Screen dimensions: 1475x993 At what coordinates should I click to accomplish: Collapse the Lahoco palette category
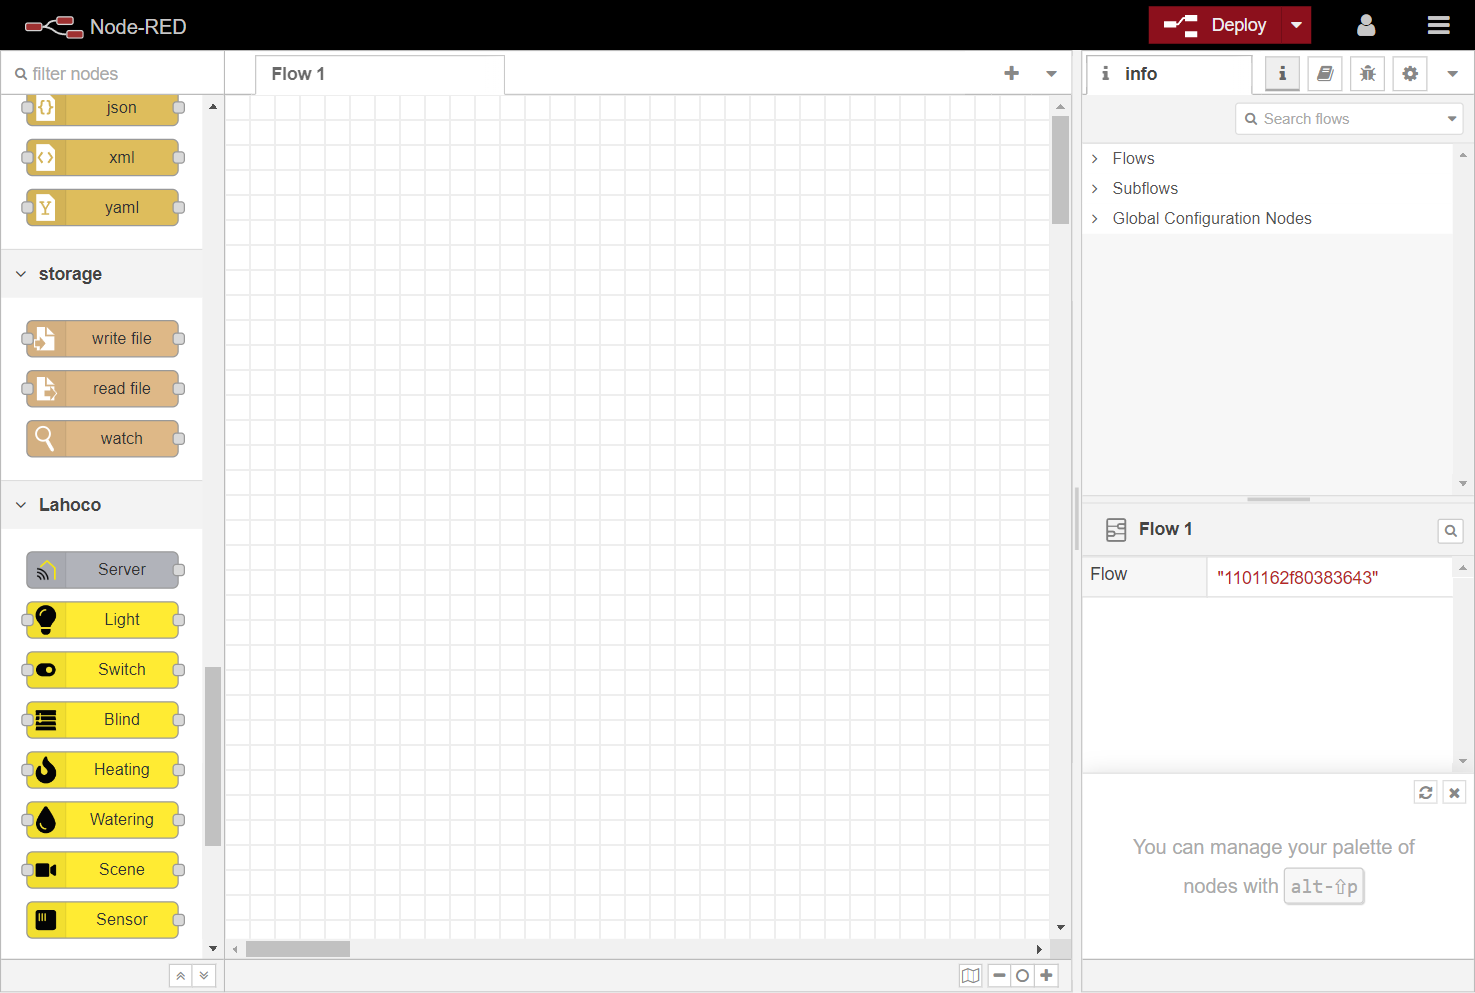22,505
